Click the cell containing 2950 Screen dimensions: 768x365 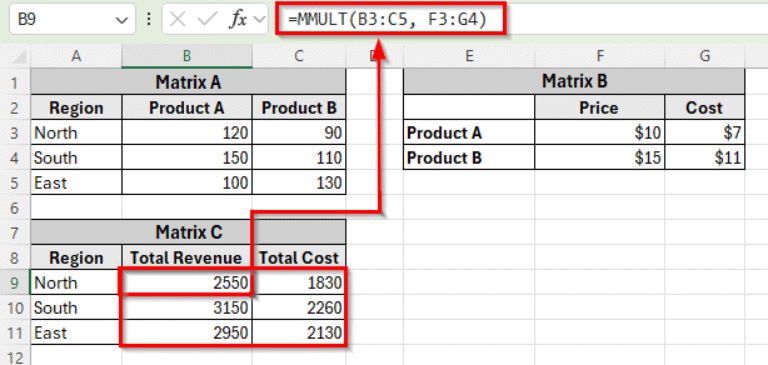pyautogui.click(x=187, y=333)
